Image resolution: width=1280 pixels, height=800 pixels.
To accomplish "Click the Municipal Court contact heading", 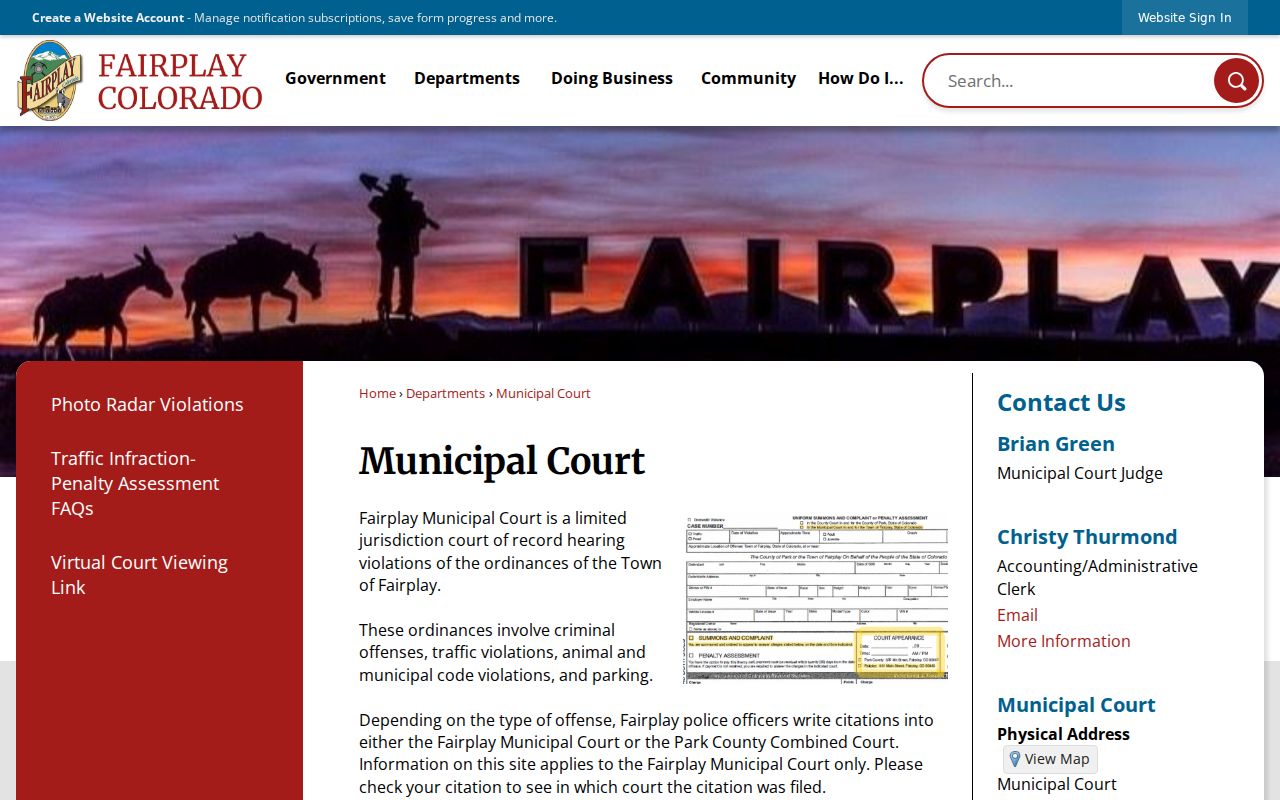I will point(1076,705).
